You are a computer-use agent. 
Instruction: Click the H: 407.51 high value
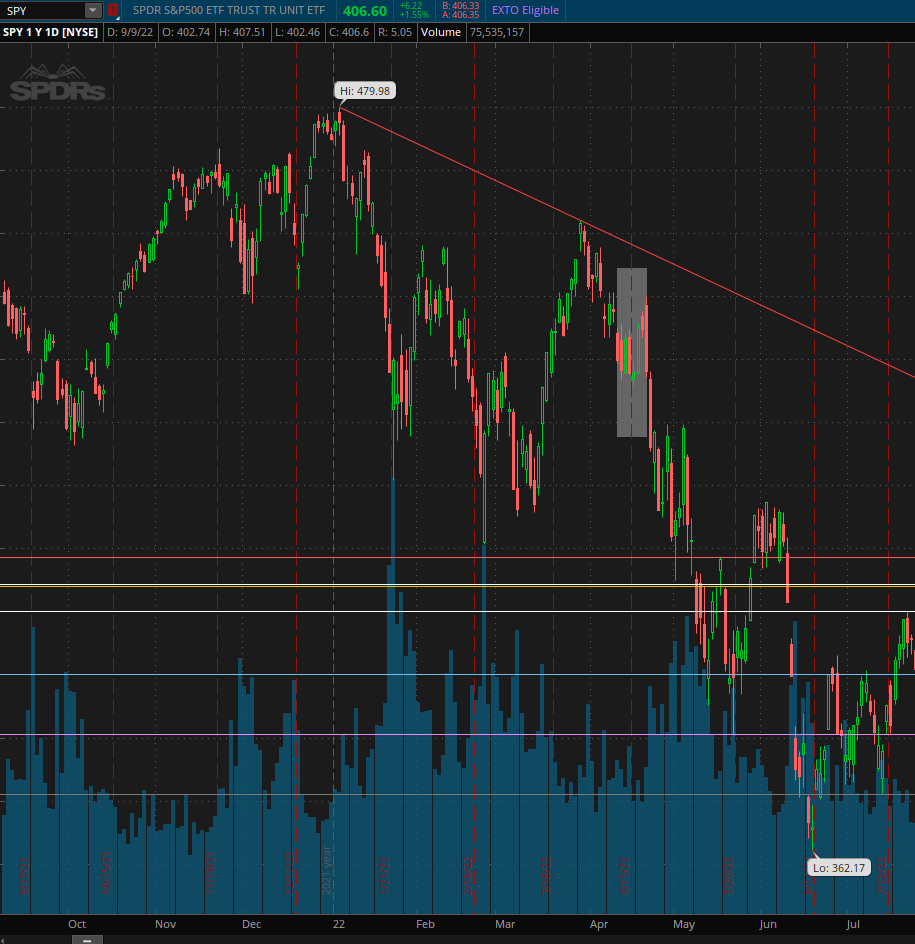(242, 32)
